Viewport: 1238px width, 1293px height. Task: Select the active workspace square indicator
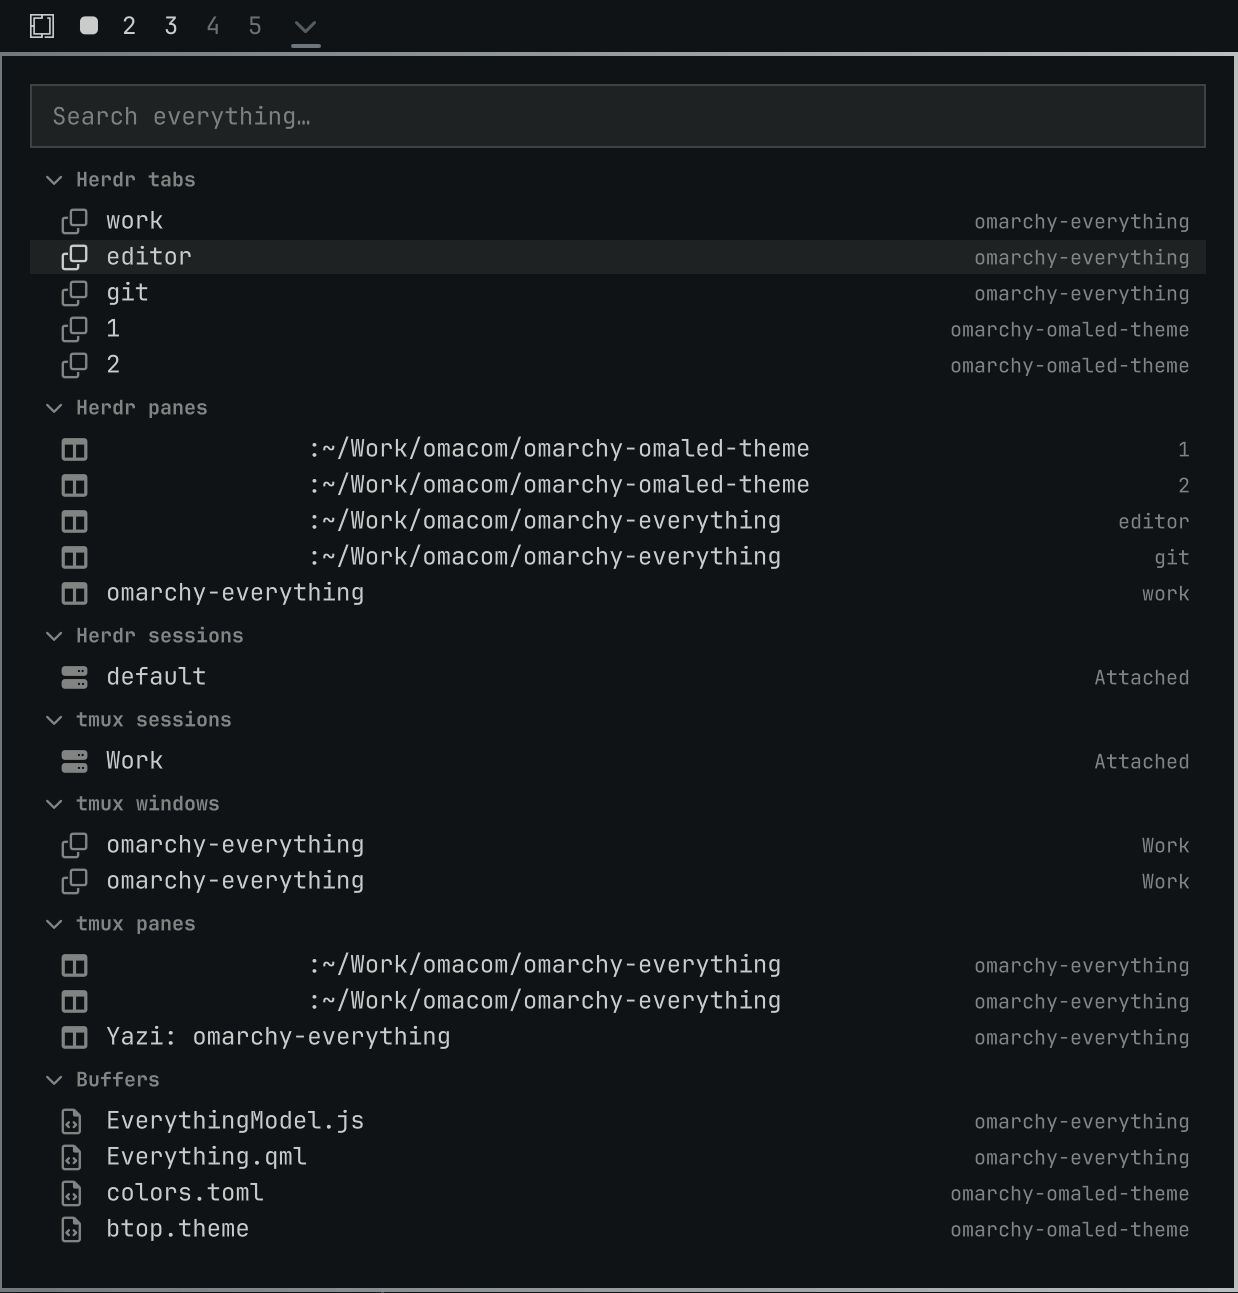click(x=89, y=26)
